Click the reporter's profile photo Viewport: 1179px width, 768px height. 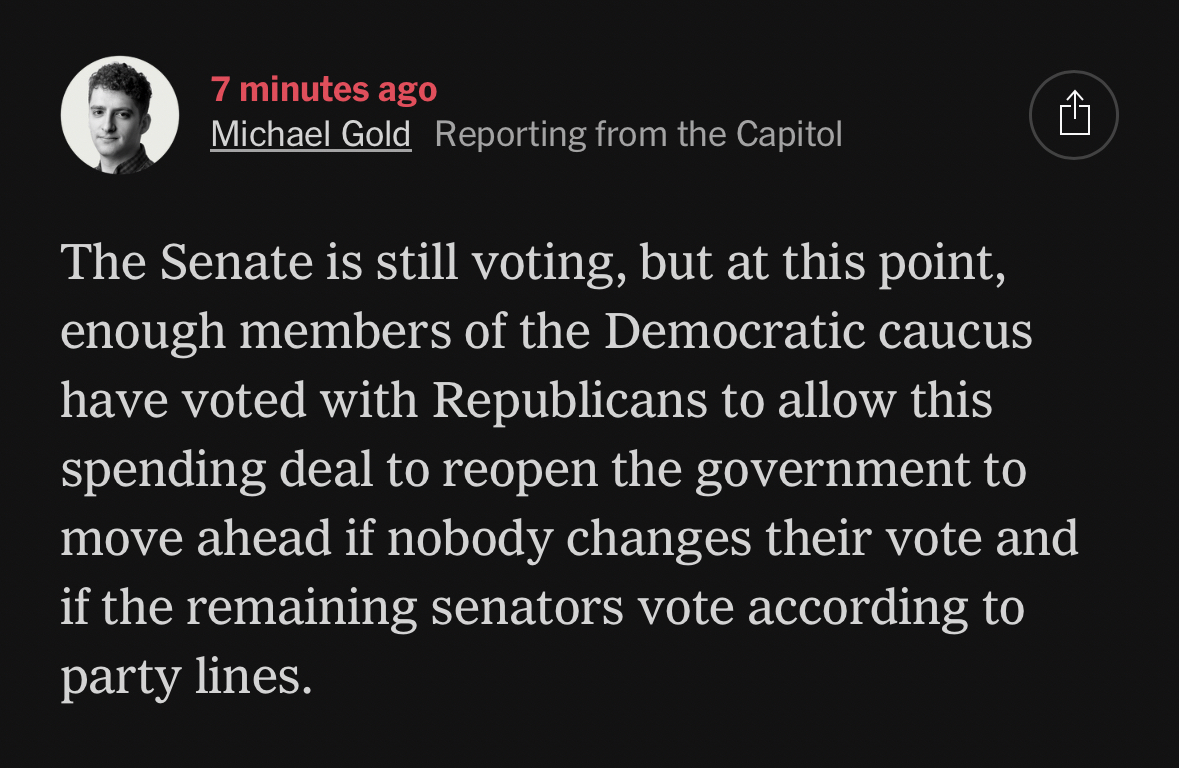click(120, 115)
